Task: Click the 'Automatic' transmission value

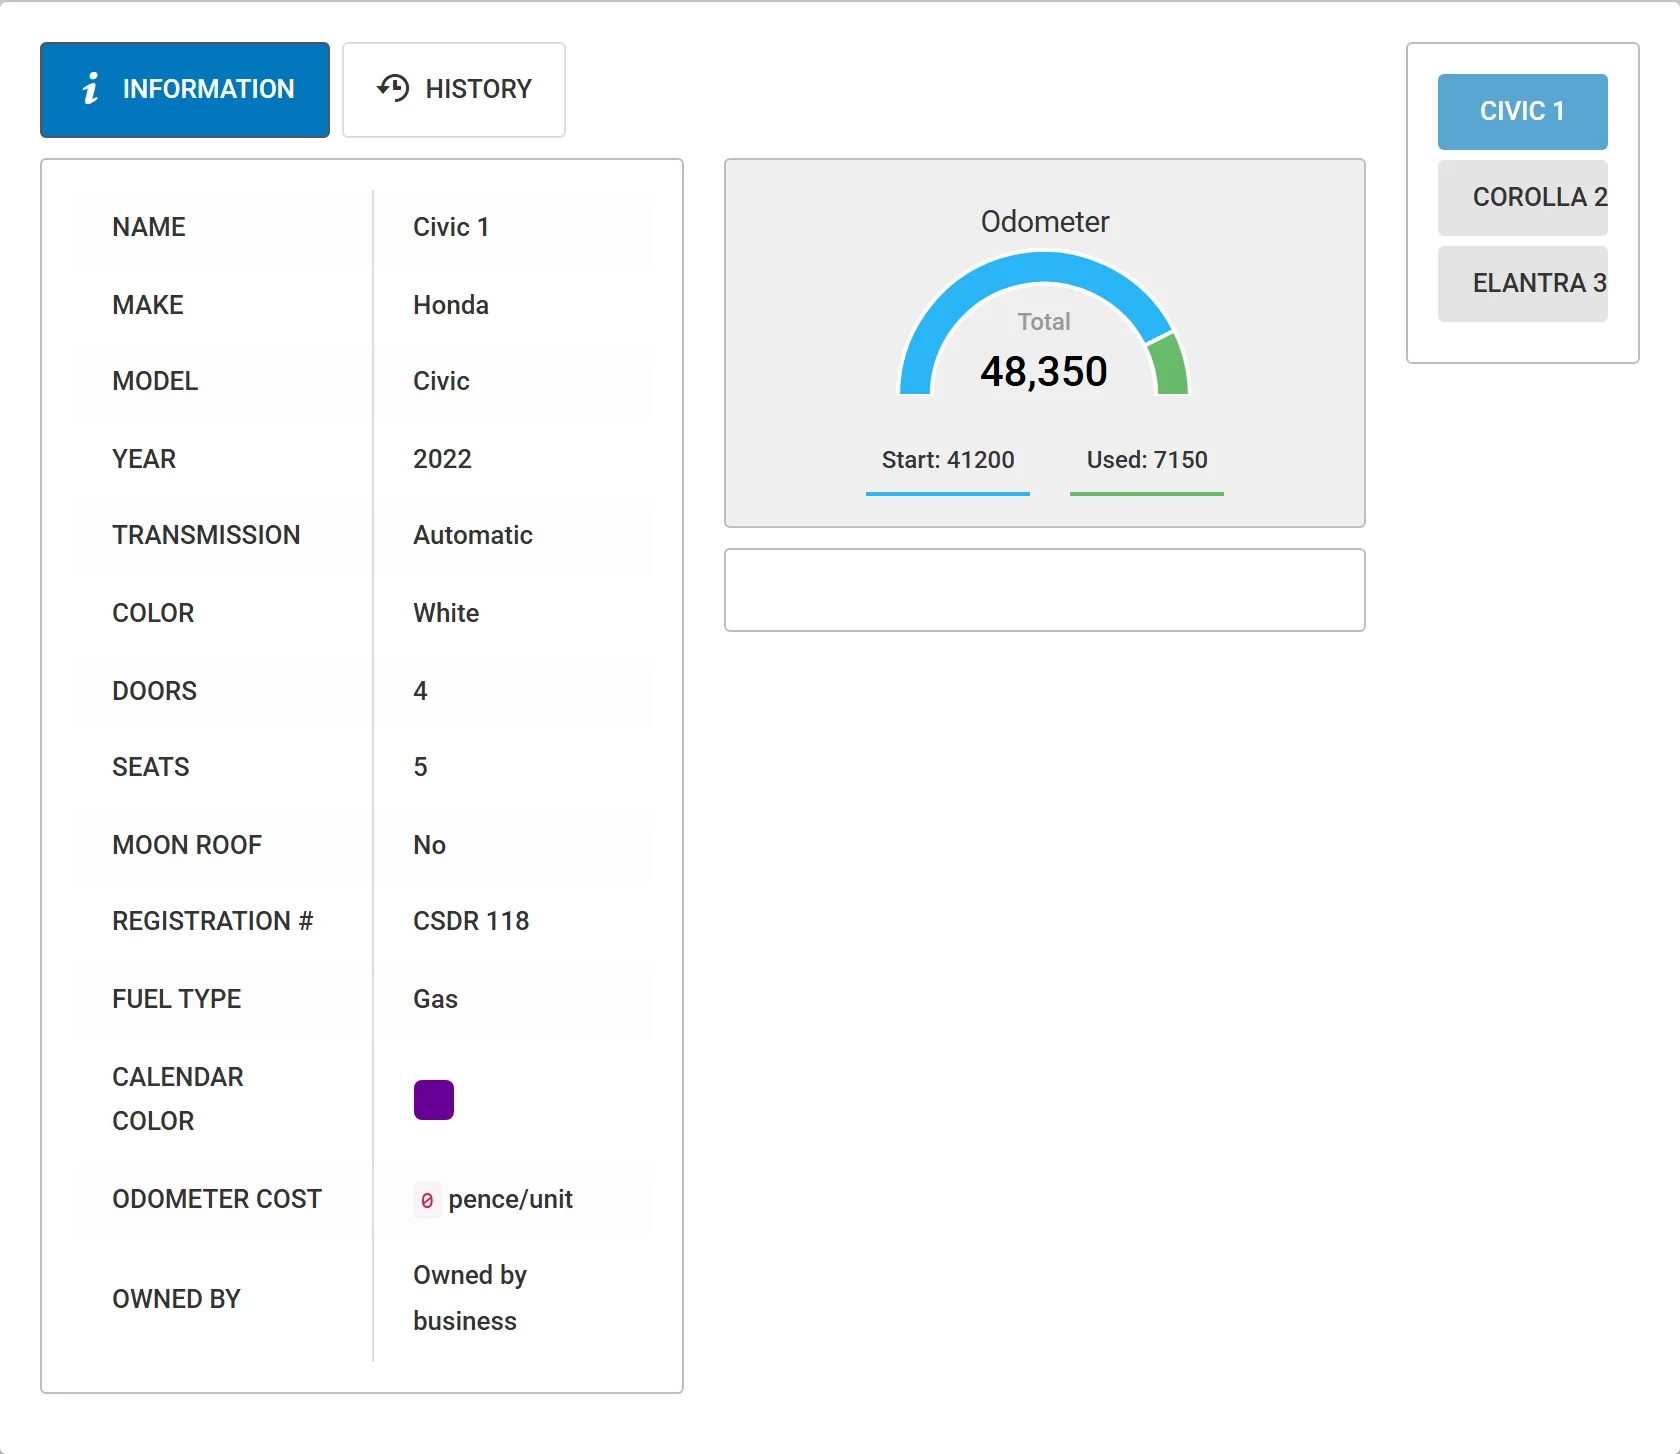Action: tap(473, 535)
